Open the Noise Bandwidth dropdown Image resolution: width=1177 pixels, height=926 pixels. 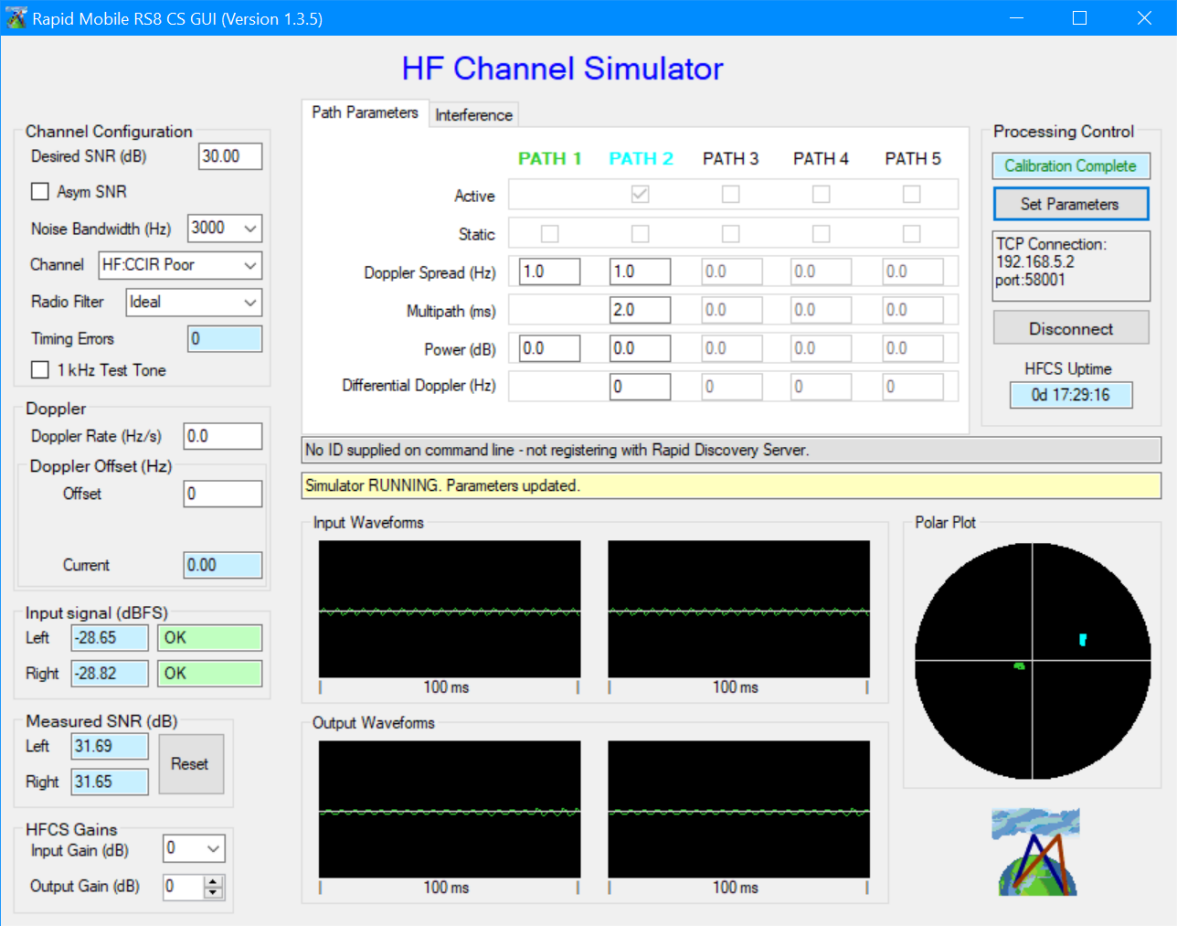pyautogui.click(x=250, y=228)
